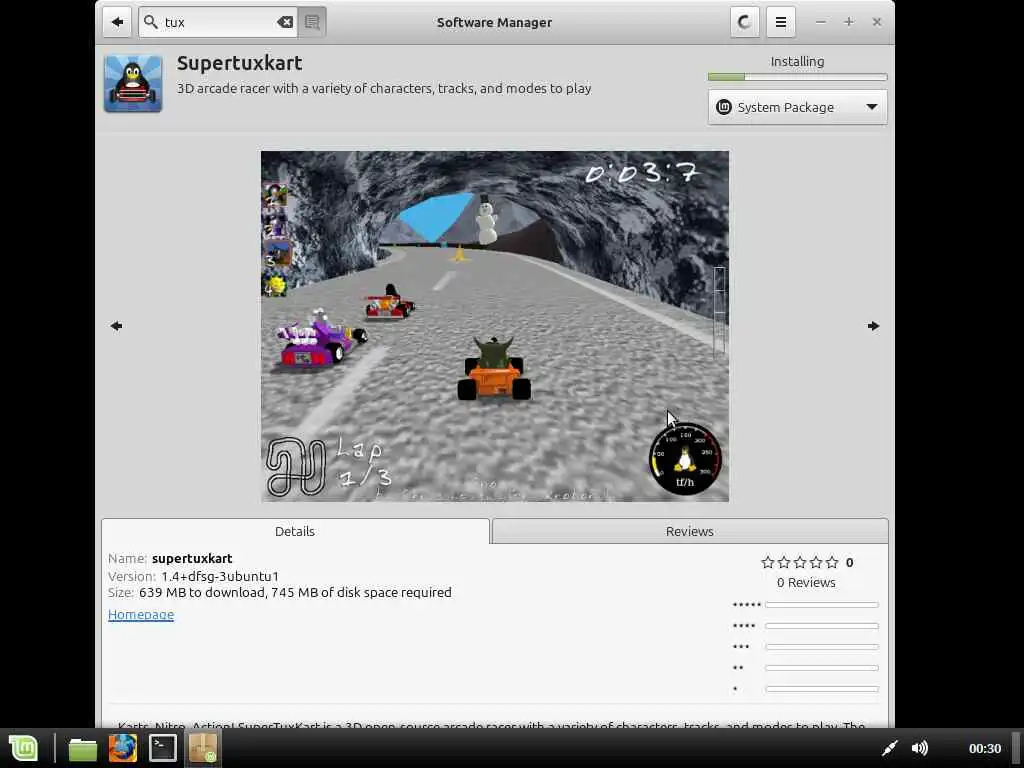Image resolution: width=1024 pixels, height=768 pixels.
Task: Close the Software Manager window
Action: click(877, 22)
